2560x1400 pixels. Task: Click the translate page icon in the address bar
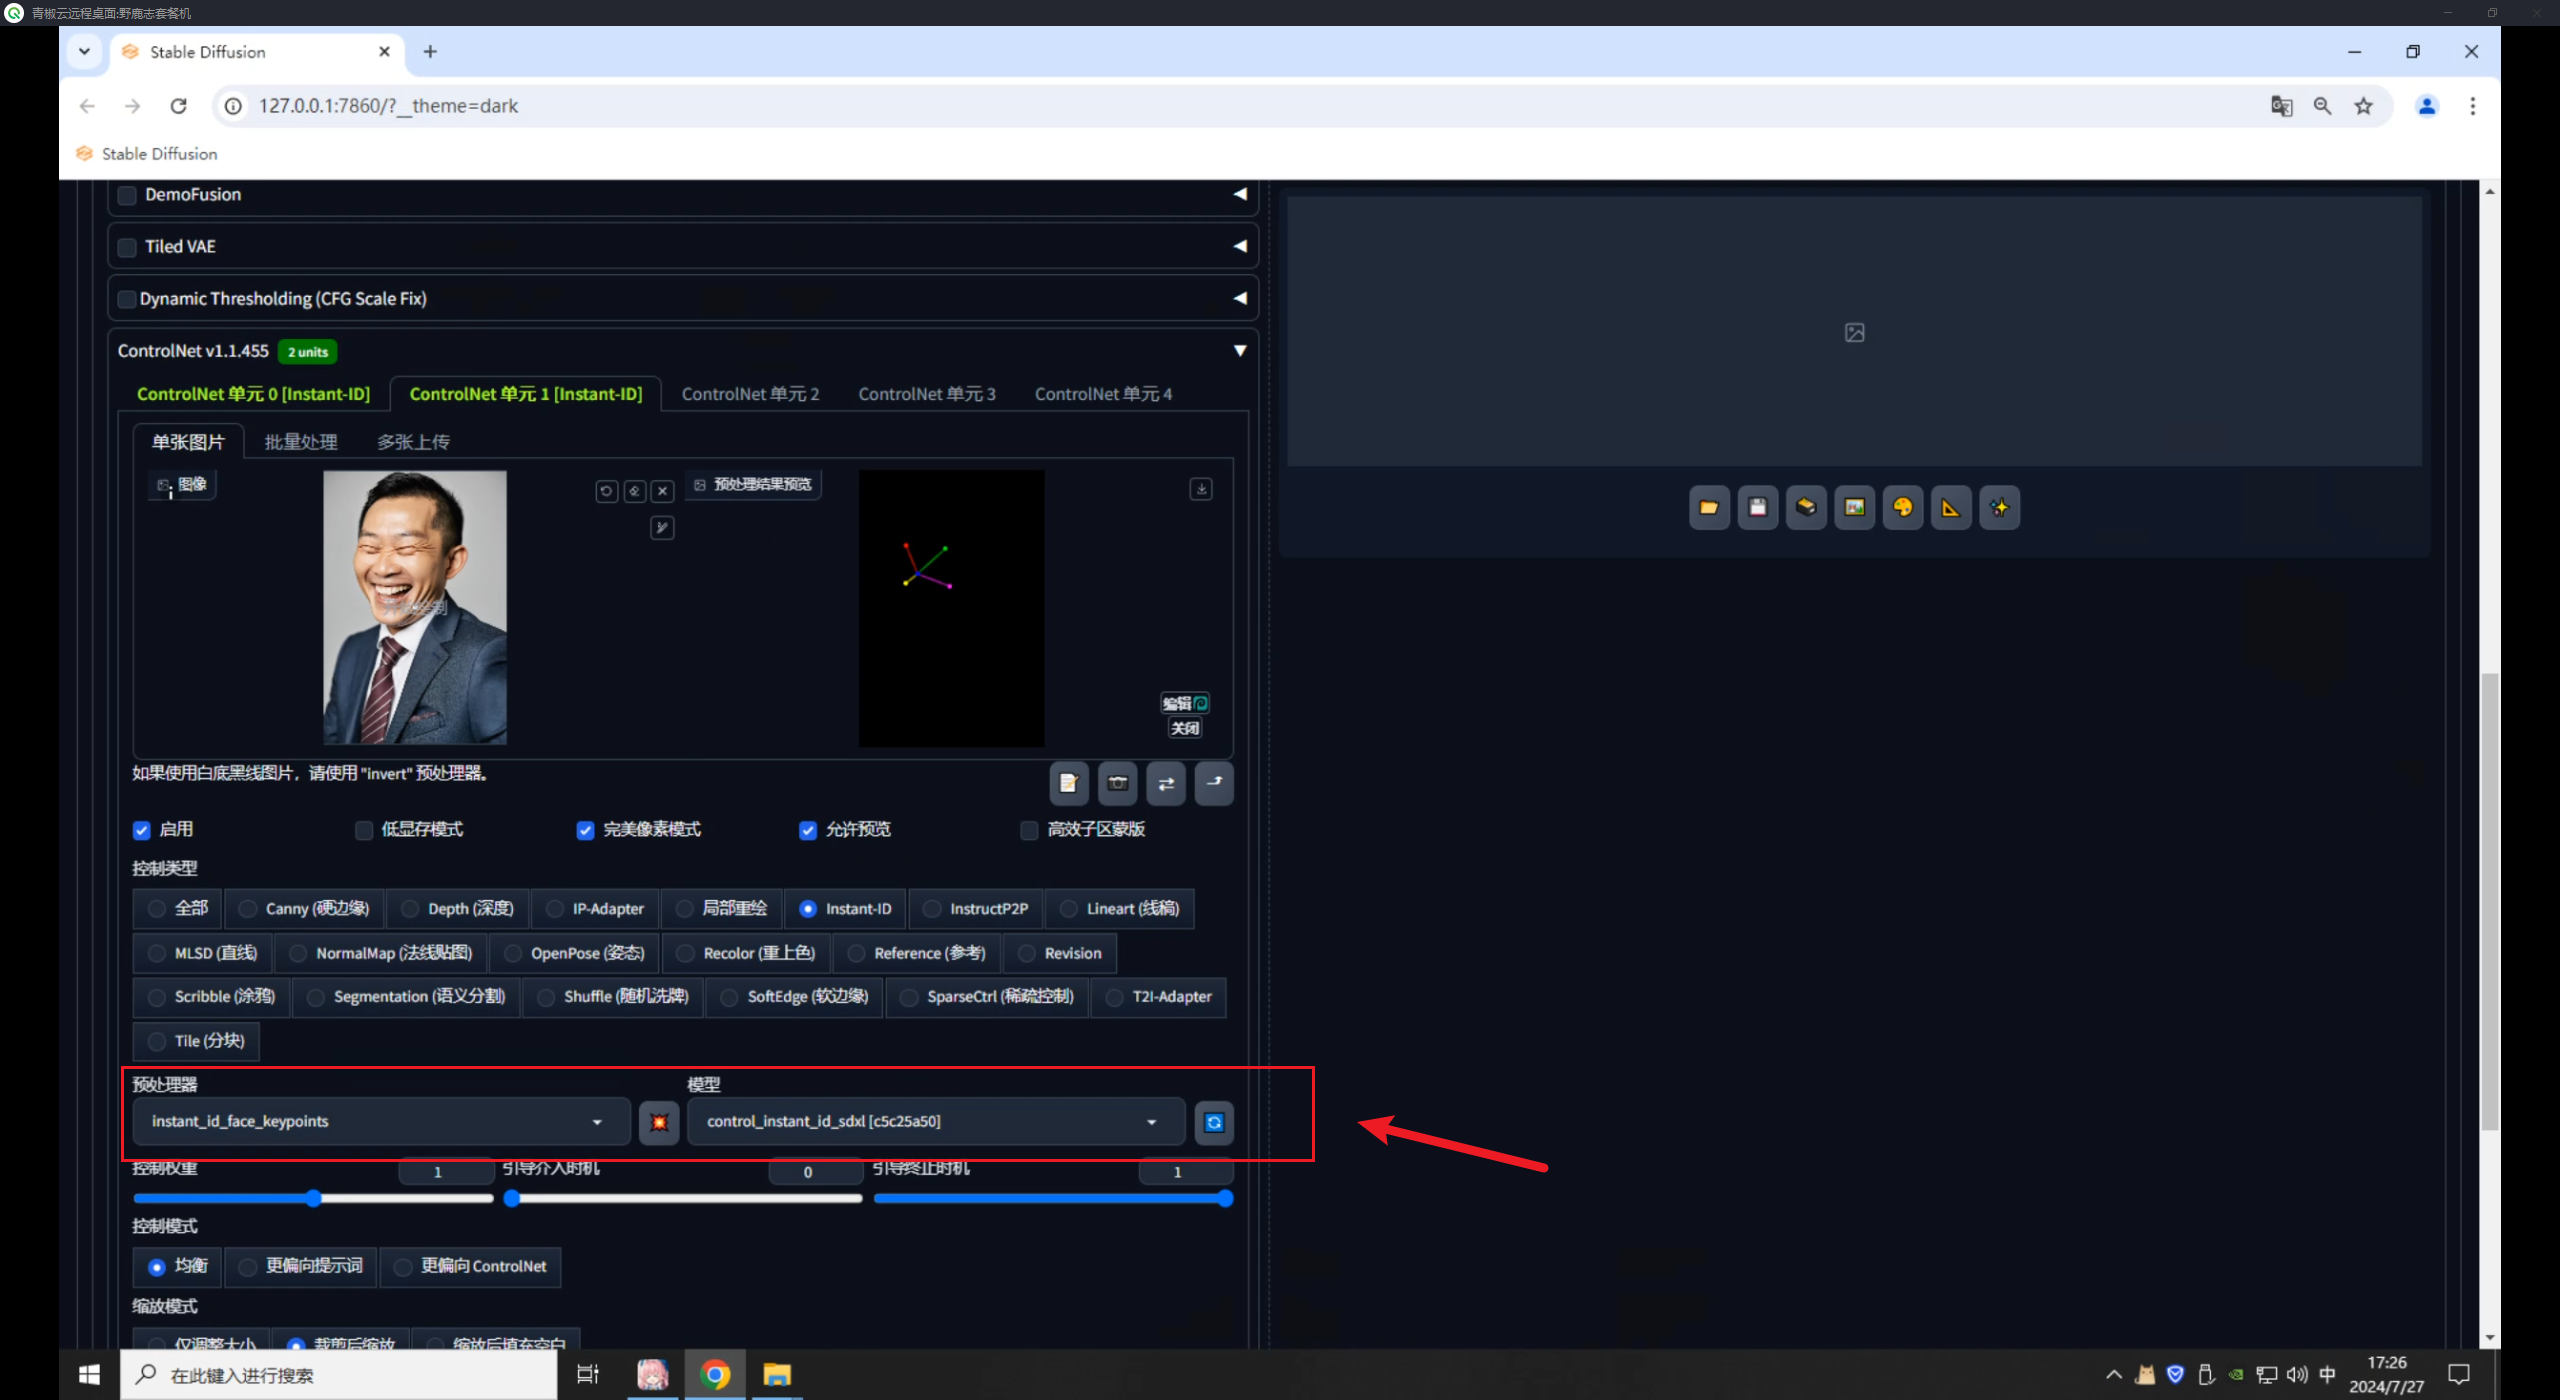[x=2281, y=106]
